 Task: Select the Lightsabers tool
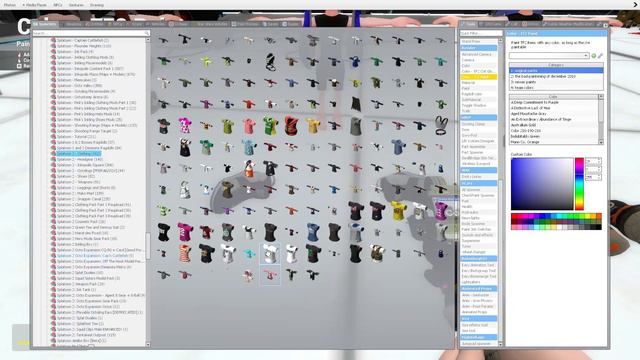478,282
